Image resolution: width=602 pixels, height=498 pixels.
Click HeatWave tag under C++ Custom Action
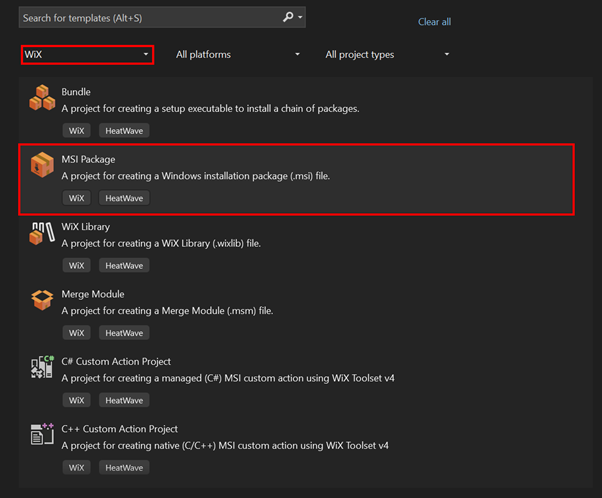(x=124, y=468)
